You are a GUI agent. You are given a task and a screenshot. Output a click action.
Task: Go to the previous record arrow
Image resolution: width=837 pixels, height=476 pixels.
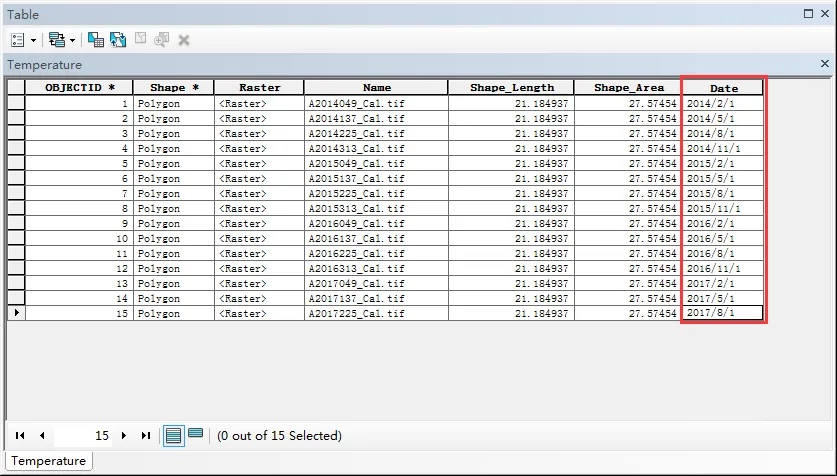[42, 435]
